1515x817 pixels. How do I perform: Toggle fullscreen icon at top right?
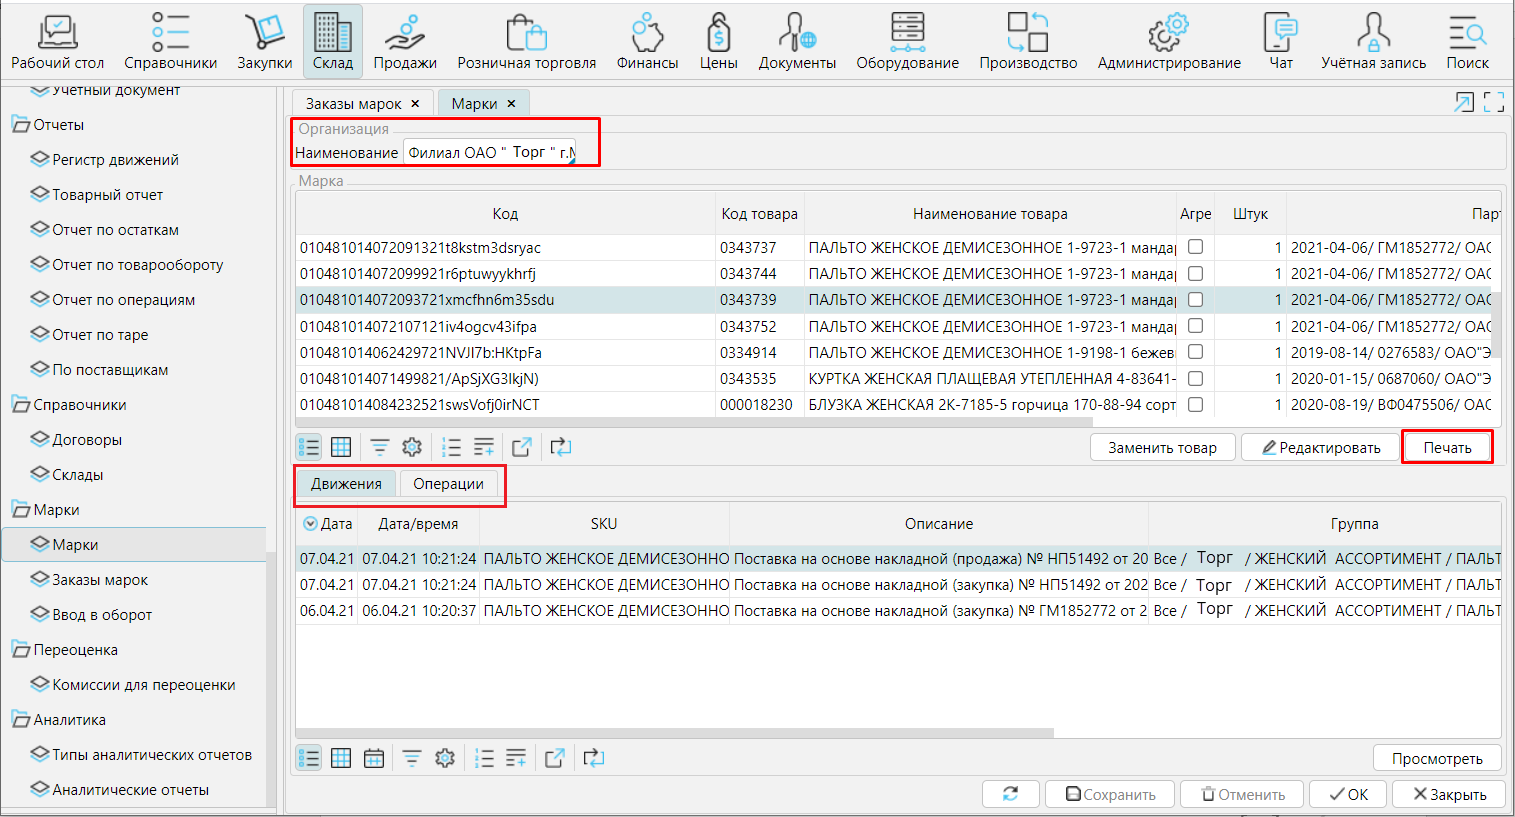(1494, 102)
